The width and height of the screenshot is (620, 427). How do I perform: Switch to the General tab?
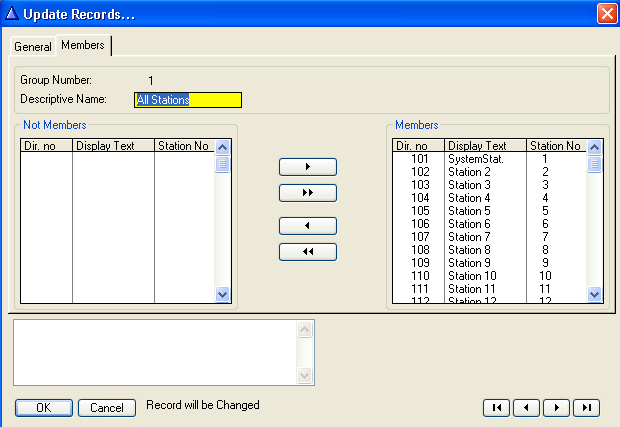[x=33, y=47]
